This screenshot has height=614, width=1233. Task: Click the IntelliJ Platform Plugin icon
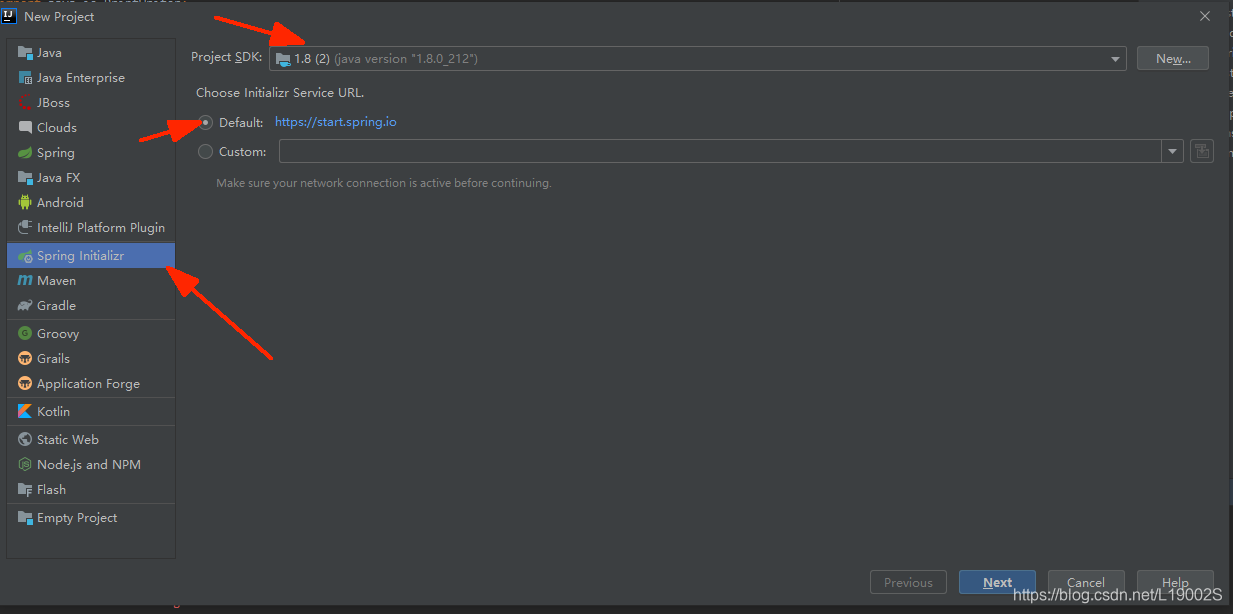pos(25,228)
